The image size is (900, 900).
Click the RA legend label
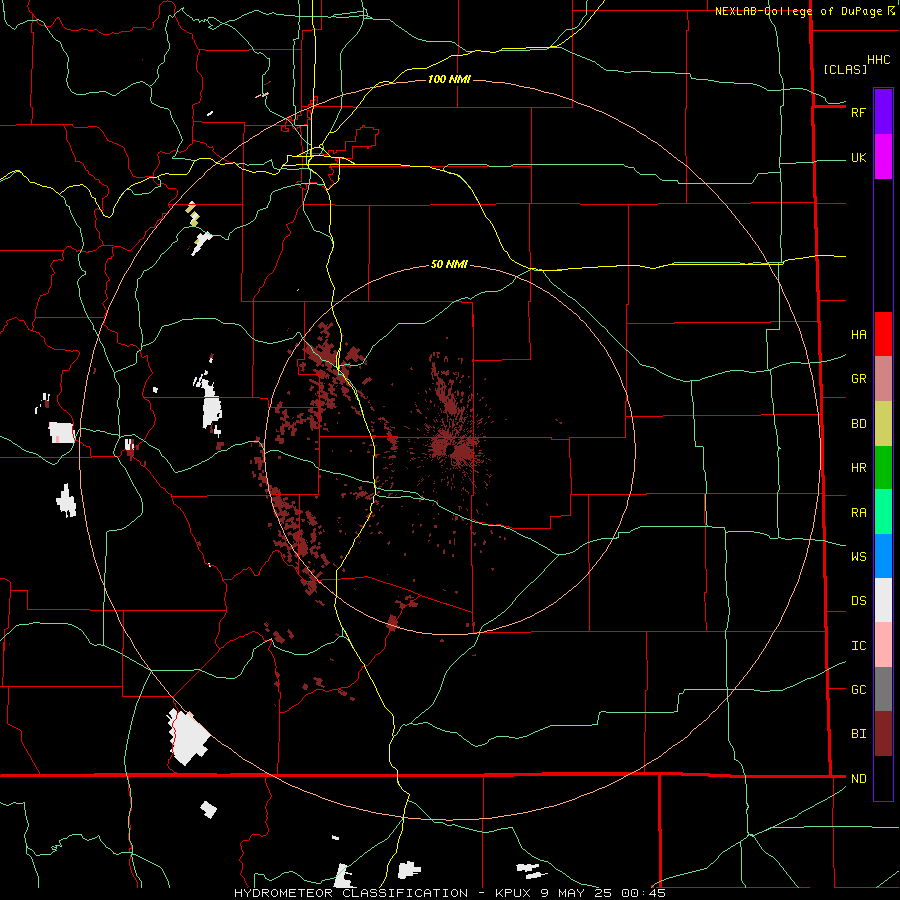click(858, 512)
